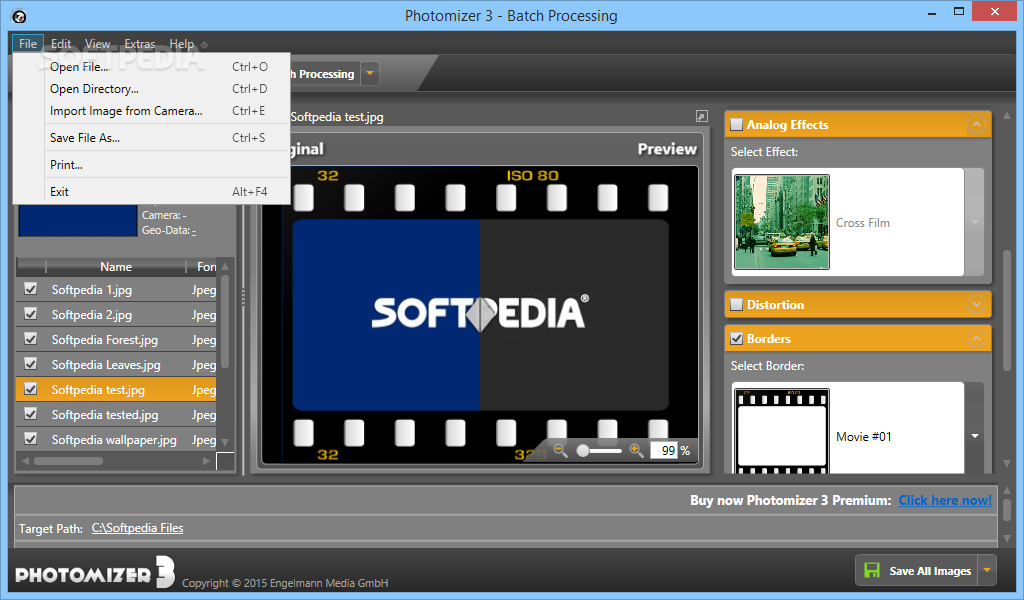Click the expand preview icon beside file name
1024x600 pixels.
pyautogui.click(x=701, y=116)
